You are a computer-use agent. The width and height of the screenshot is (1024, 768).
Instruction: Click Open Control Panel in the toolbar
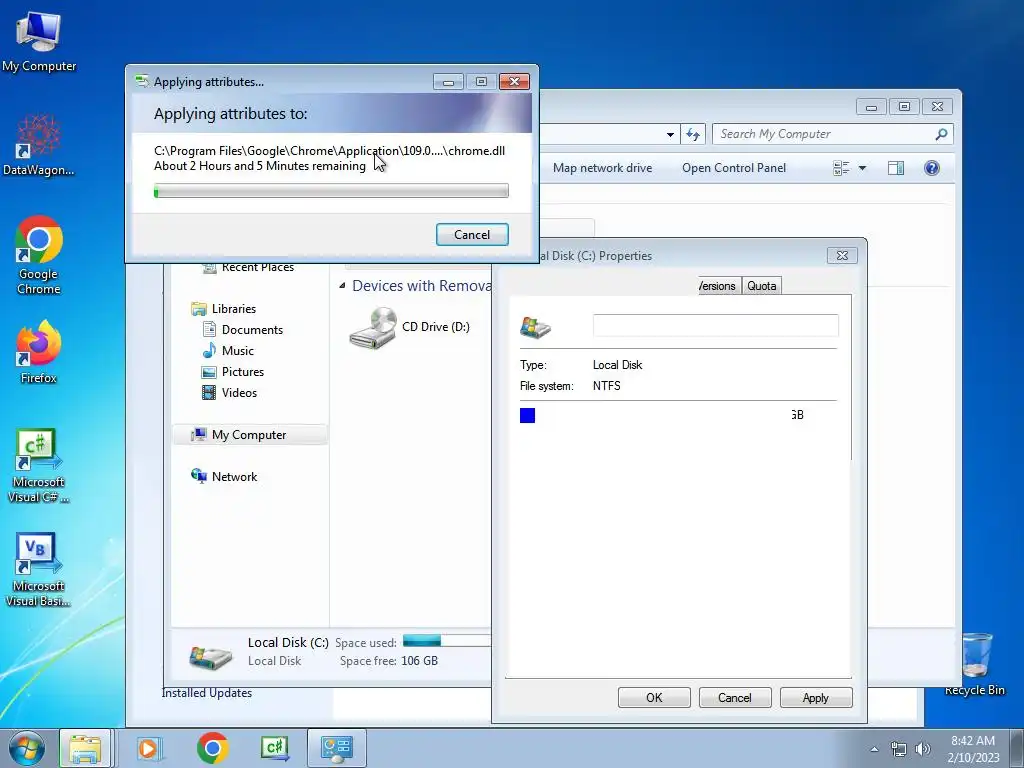click(734, 168)
